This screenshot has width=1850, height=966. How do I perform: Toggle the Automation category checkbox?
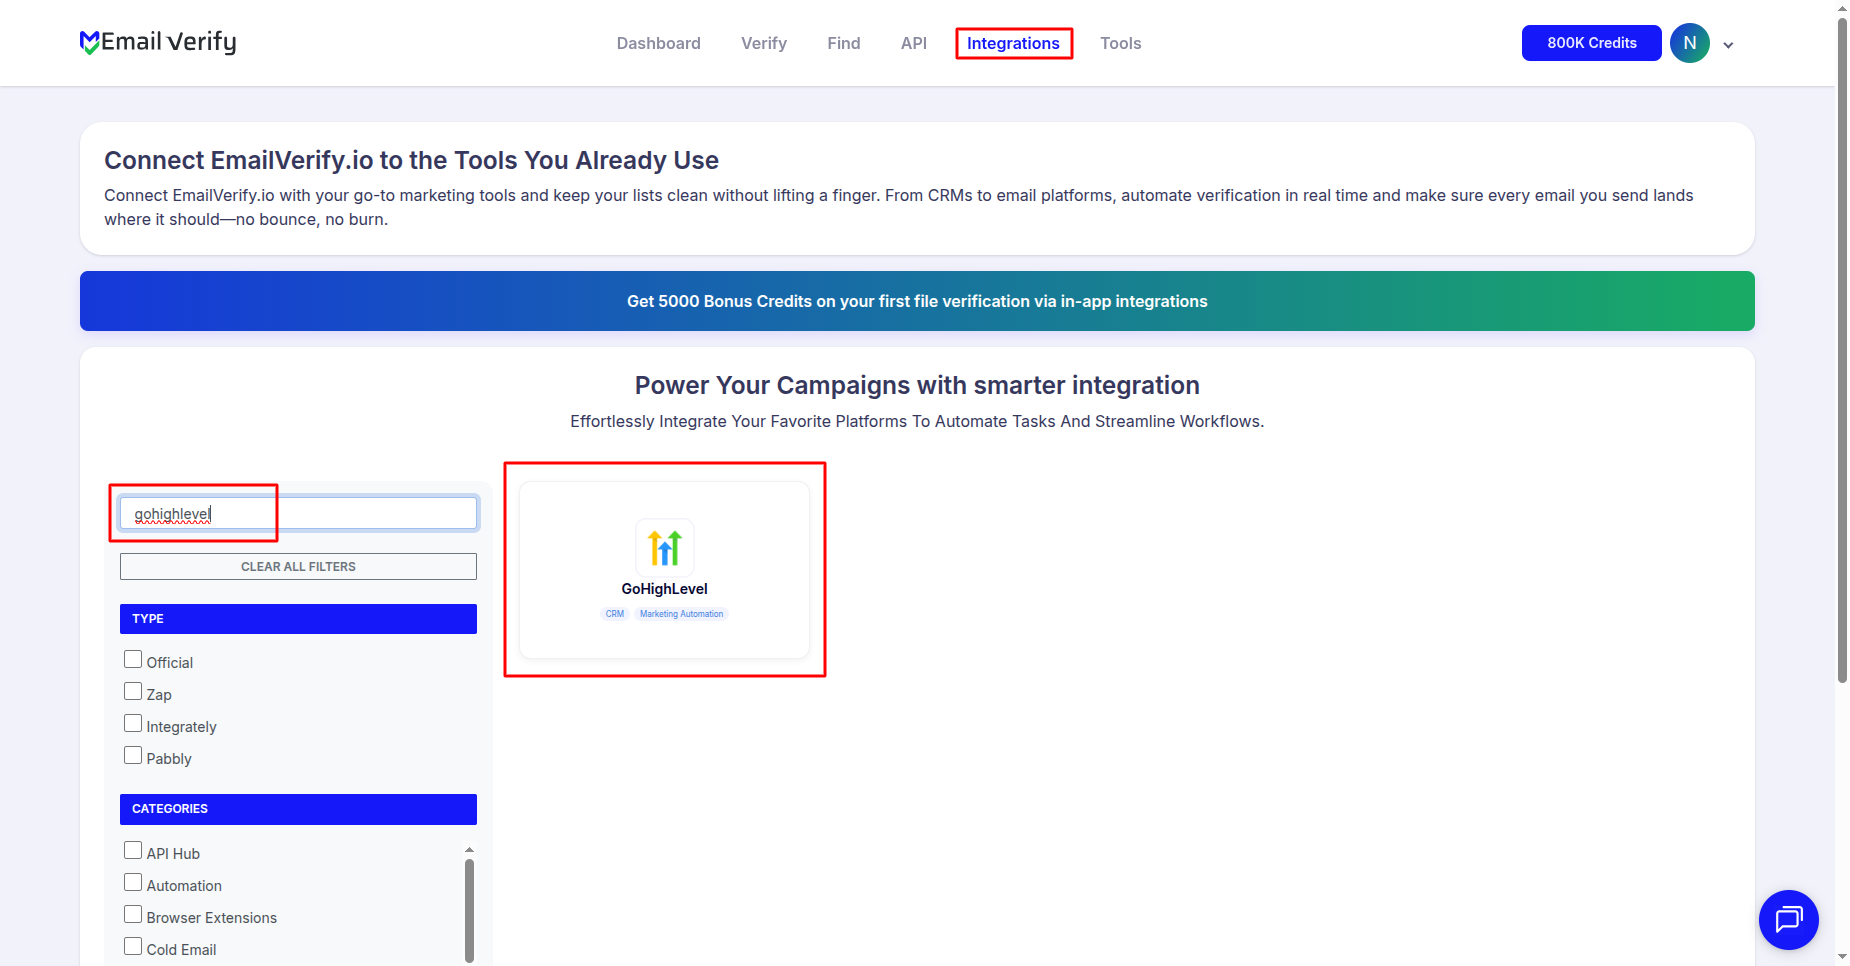coord(133,883)
